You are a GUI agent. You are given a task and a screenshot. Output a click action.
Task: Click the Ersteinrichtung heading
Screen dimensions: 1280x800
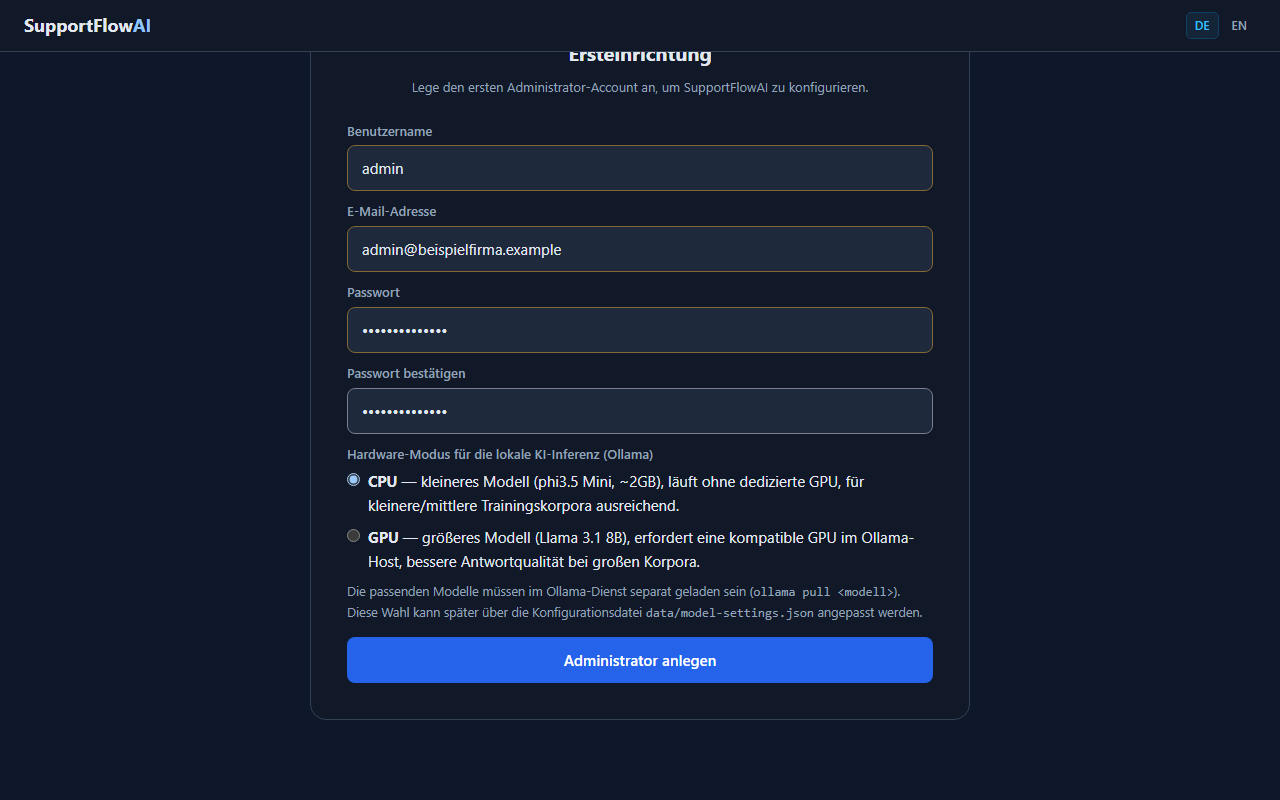[x=640, y=55]
